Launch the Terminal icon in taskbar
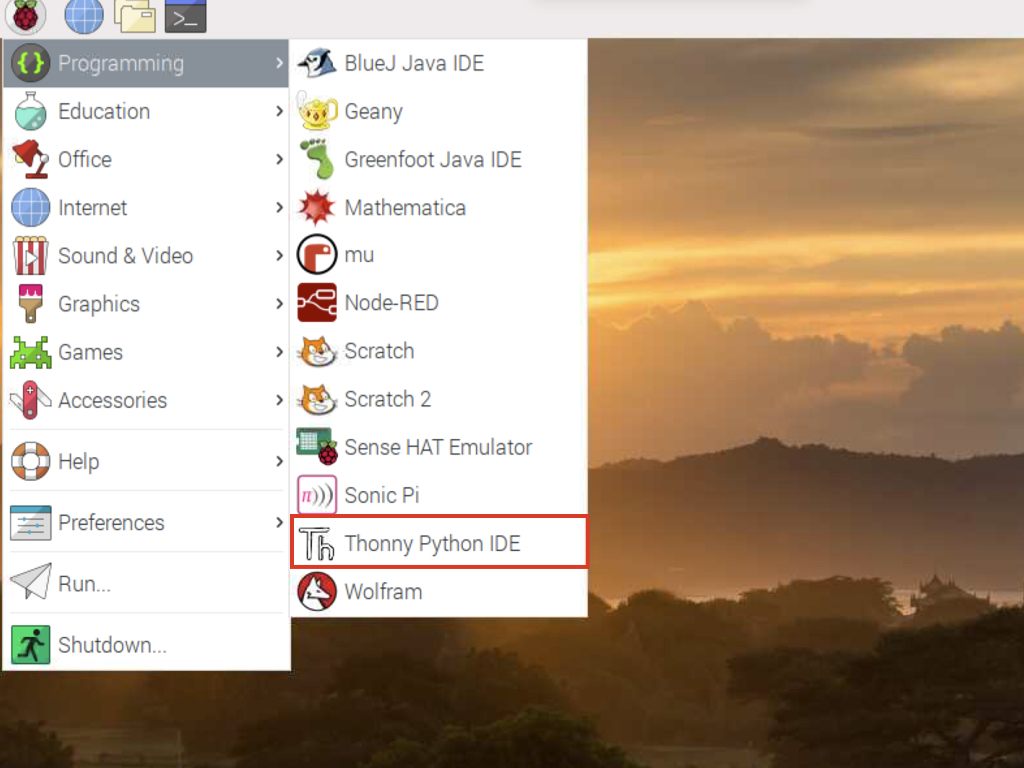Screen dimensions: 1024x768 pos(185,16)
